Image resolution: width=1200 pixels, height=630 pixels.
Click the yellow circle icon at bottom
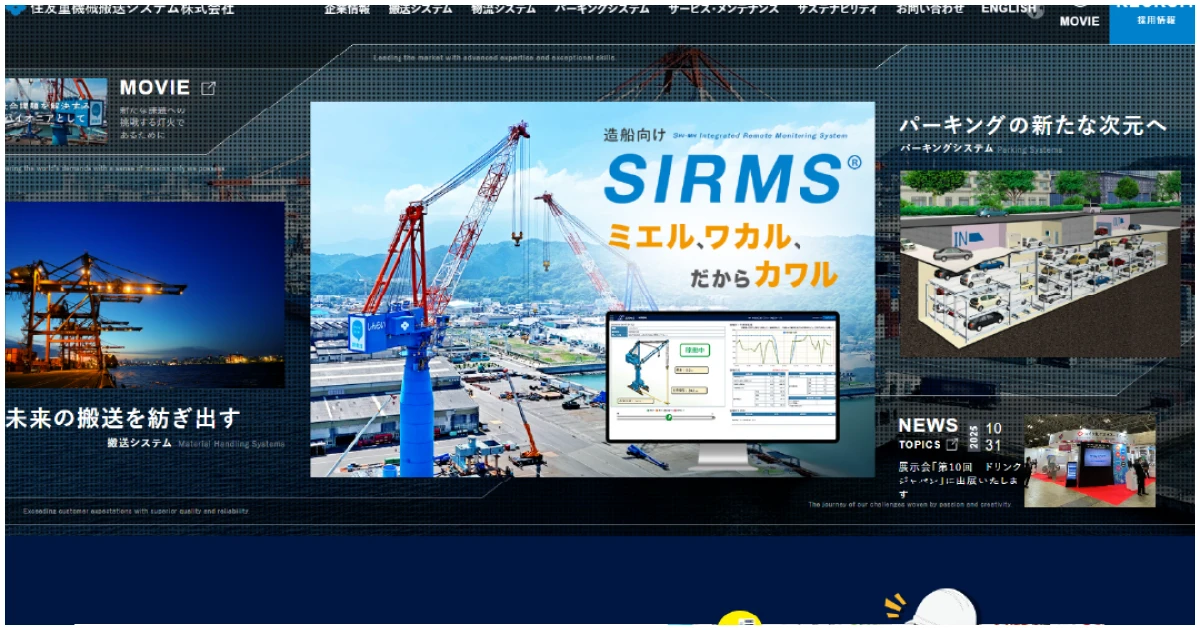click(739, 620)
